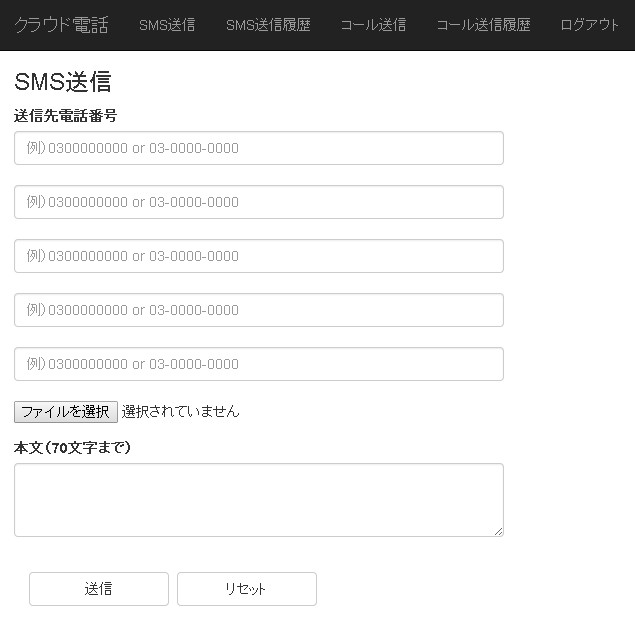Open コール送信履歴 in the navbar
This screenshot has height=621, width=635.
pos(483,25)
